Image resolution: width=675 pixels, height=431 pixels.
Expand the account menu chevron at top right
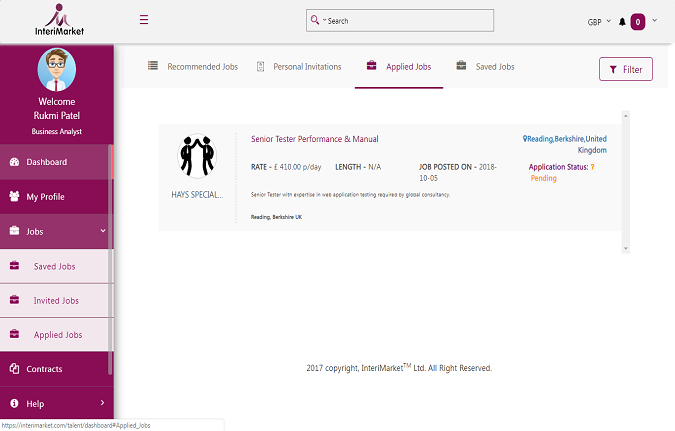654,20
